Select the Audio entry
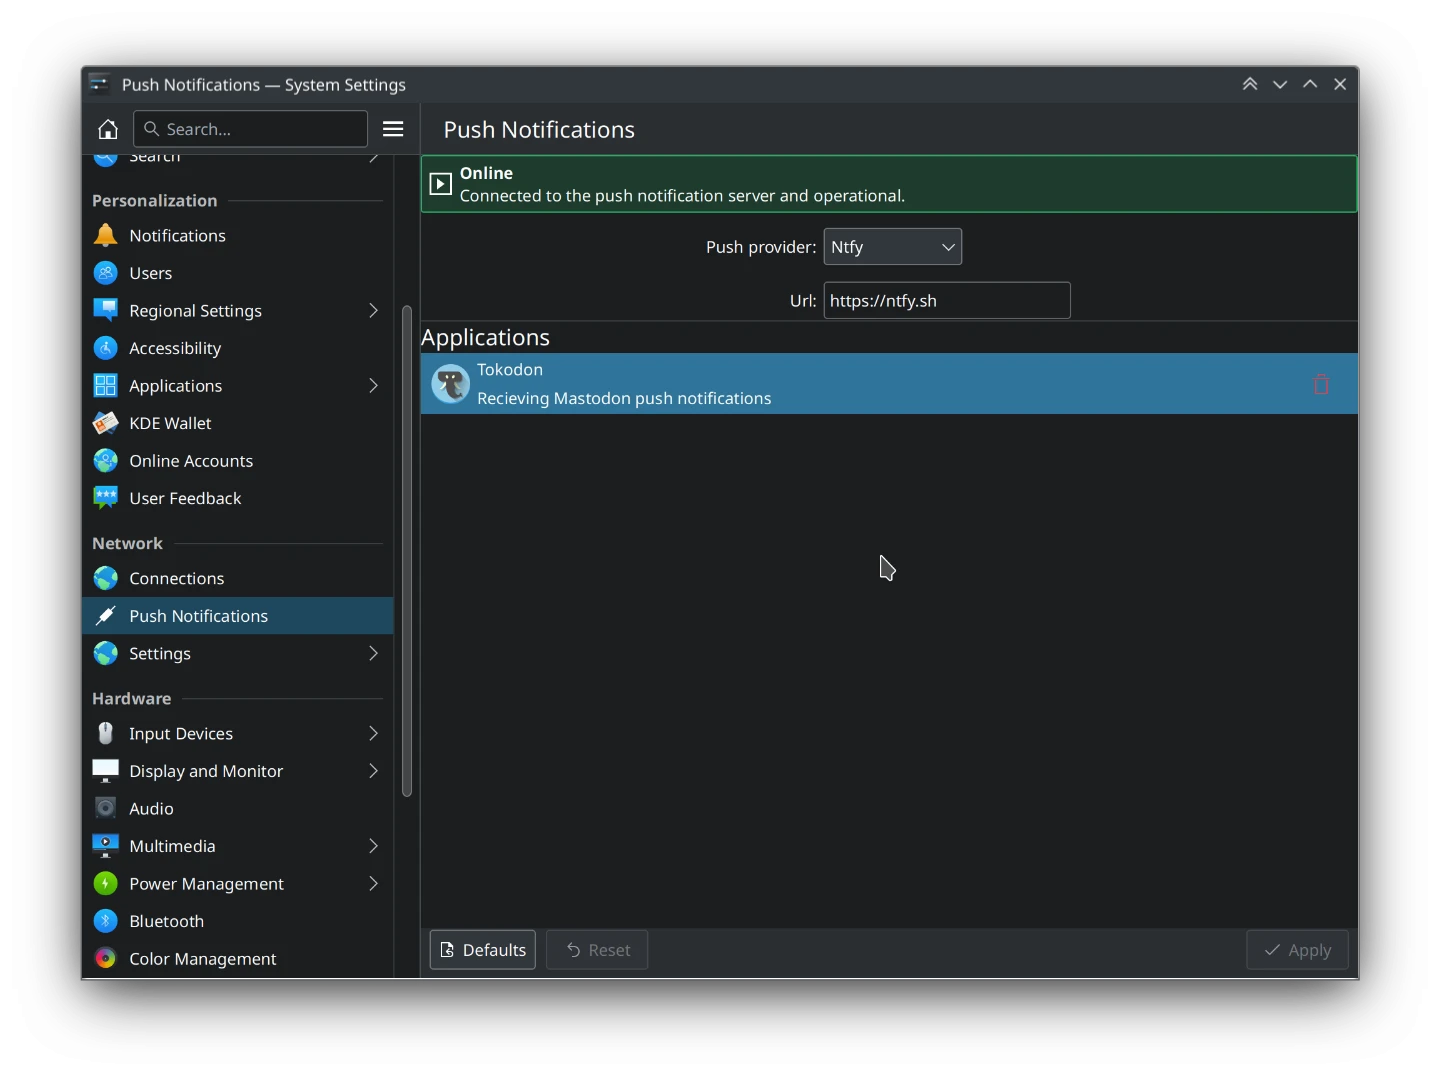 (x=237, y=808)
